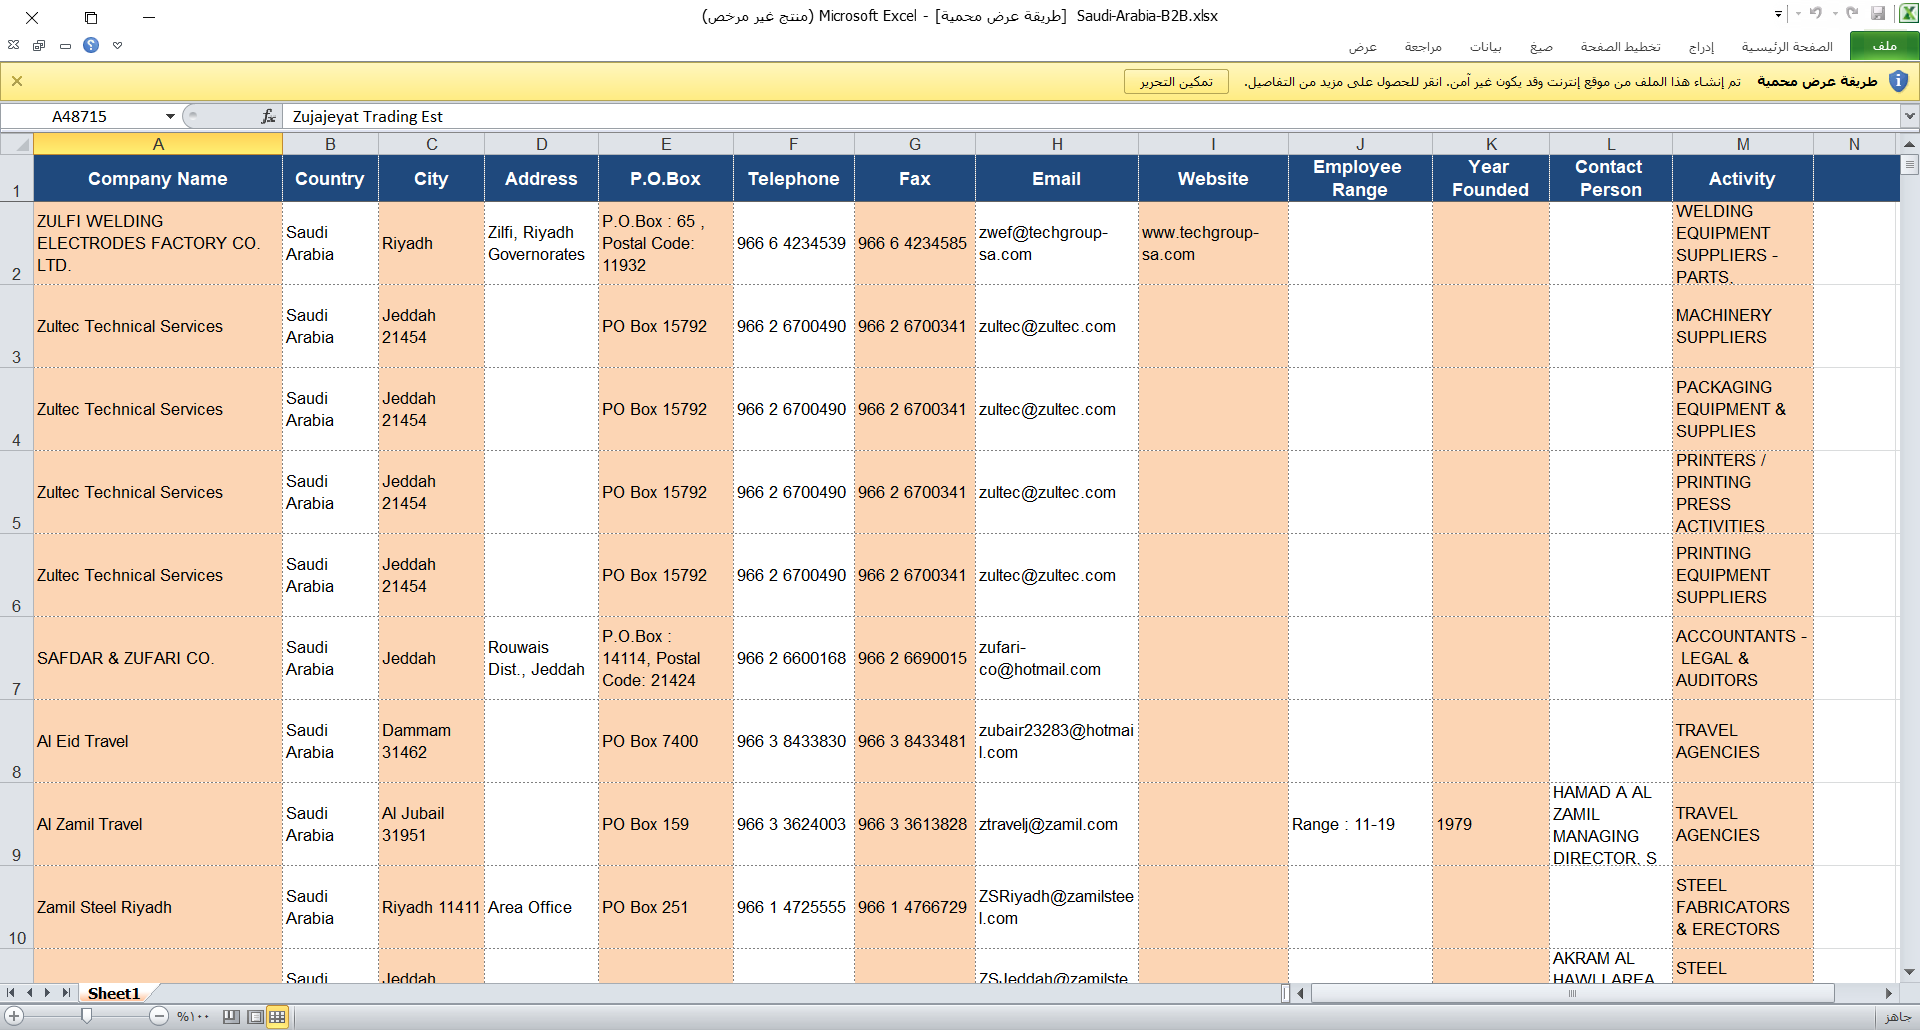This screenshot has width=1920, height=1030.
Task: Select the Sheet1 worksheet tab
Action: pos(113,993)
